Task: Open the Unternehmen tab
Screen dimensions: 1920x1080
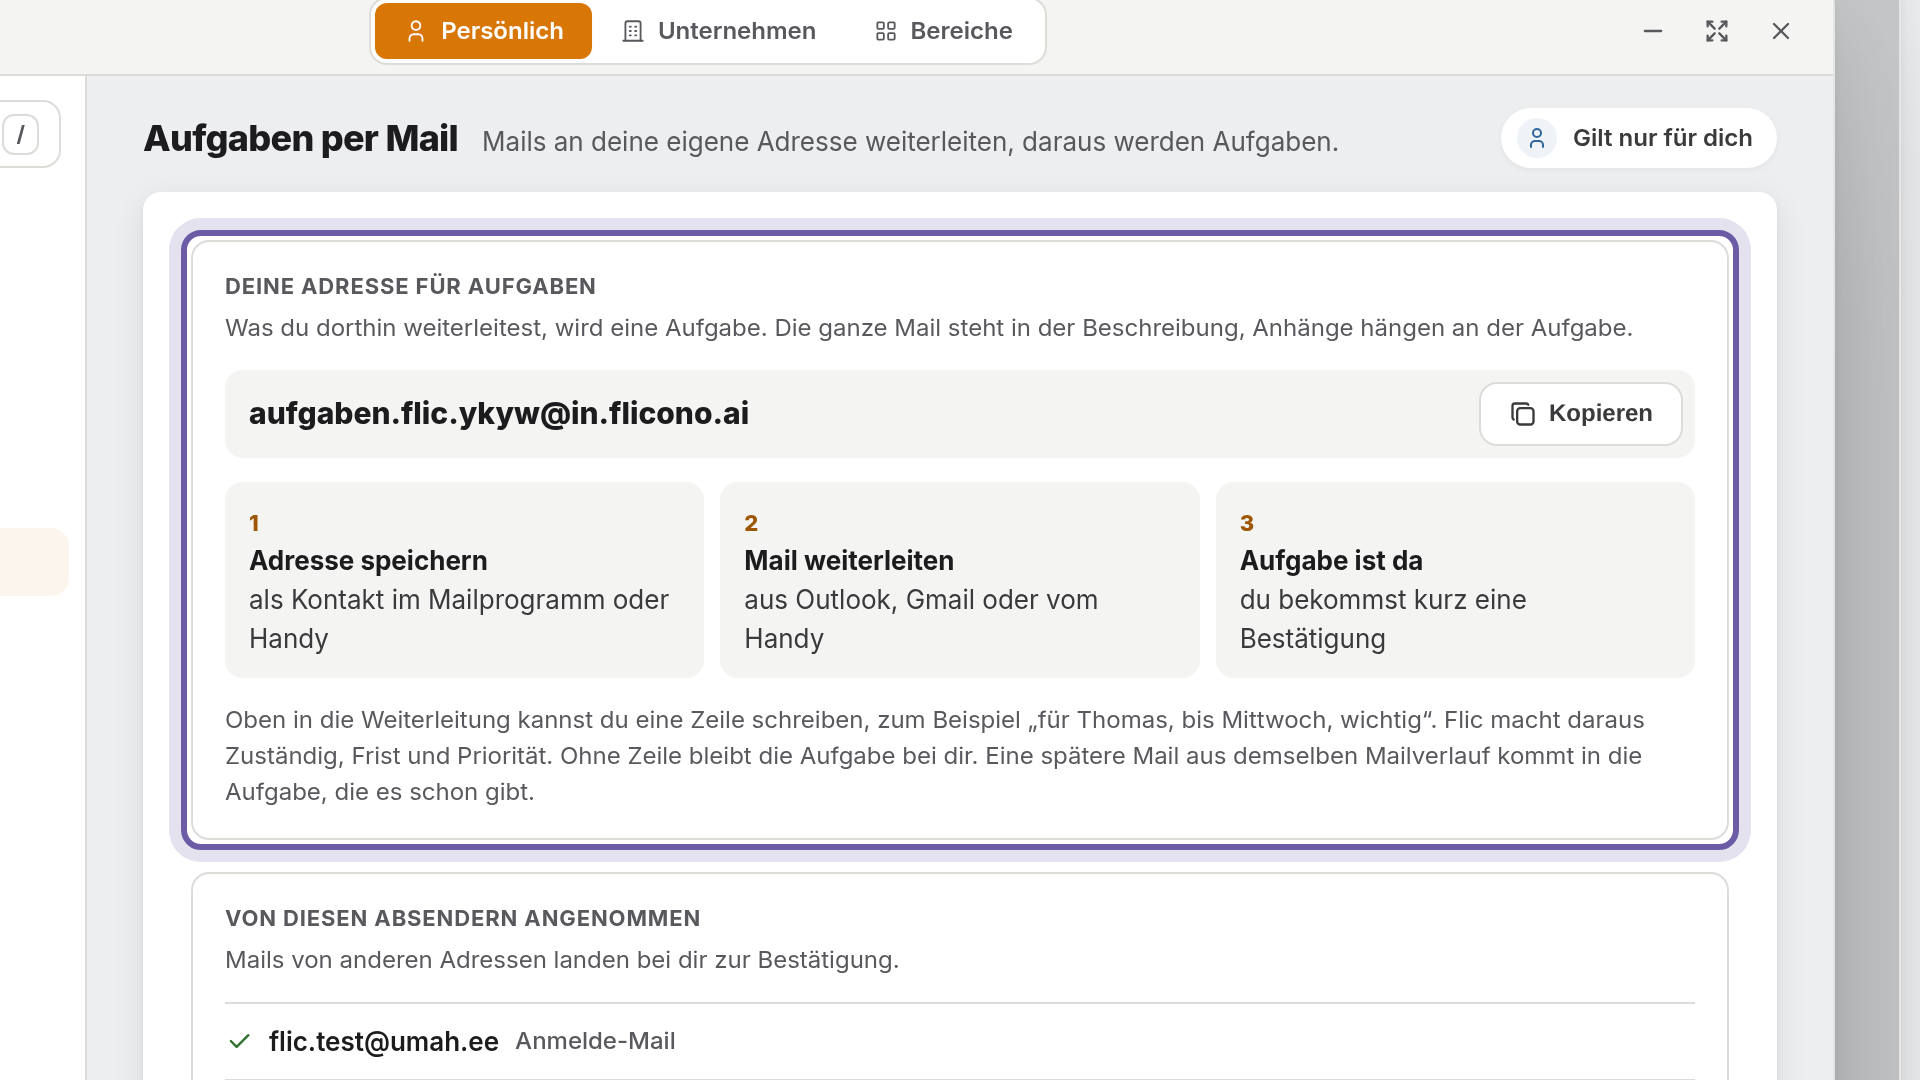Action: [x=718, y=31]
